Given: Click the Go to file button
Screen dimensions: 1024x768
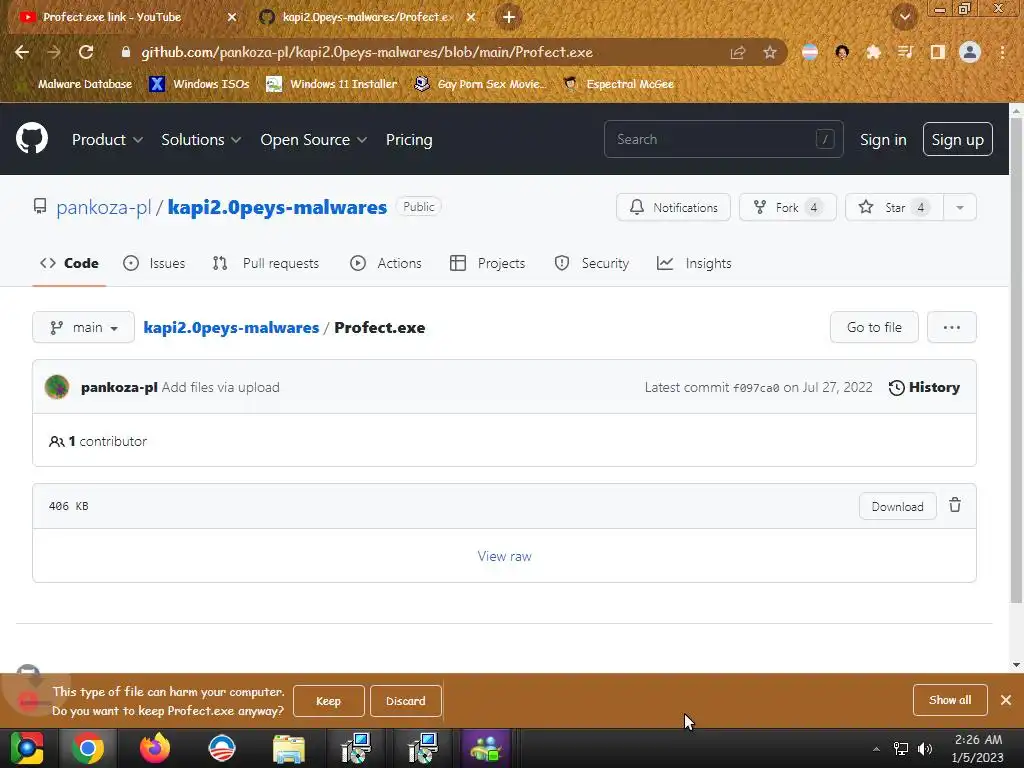Looking at the screenshot, I should pos(874,327).
